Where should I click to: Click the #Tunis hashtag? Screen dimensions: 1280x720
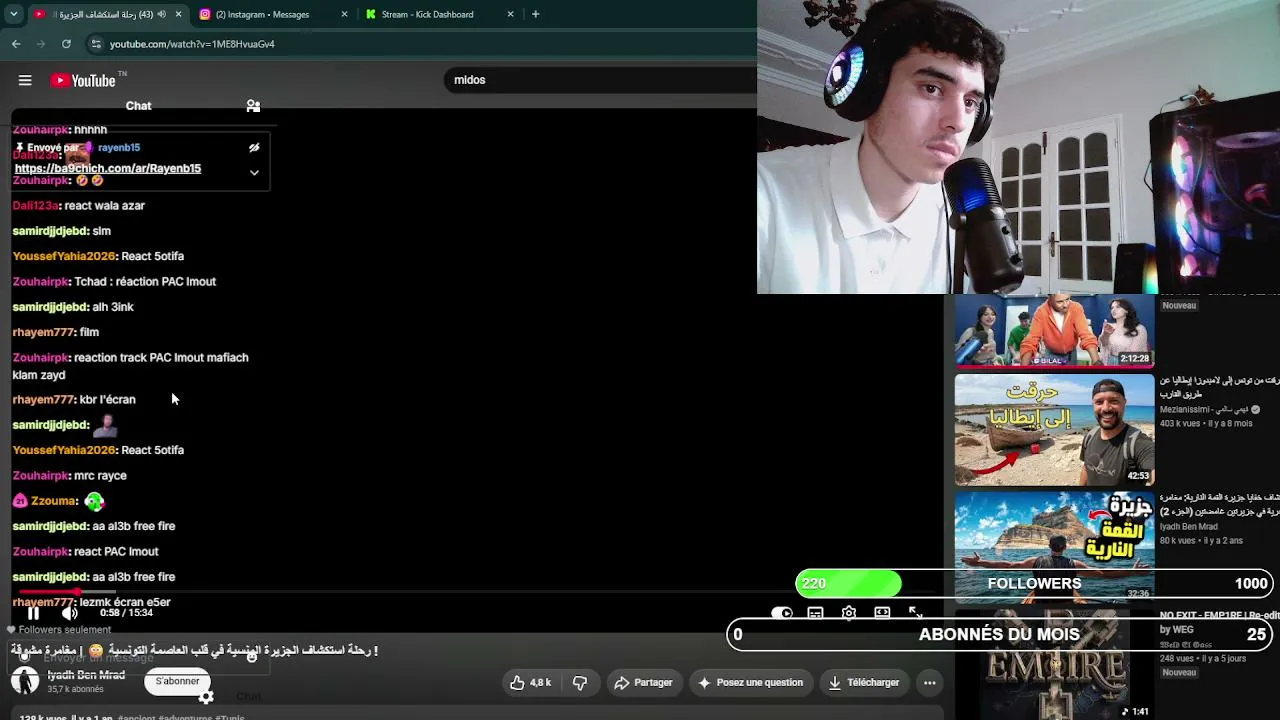pyautogui.click(x=229, y=716)
